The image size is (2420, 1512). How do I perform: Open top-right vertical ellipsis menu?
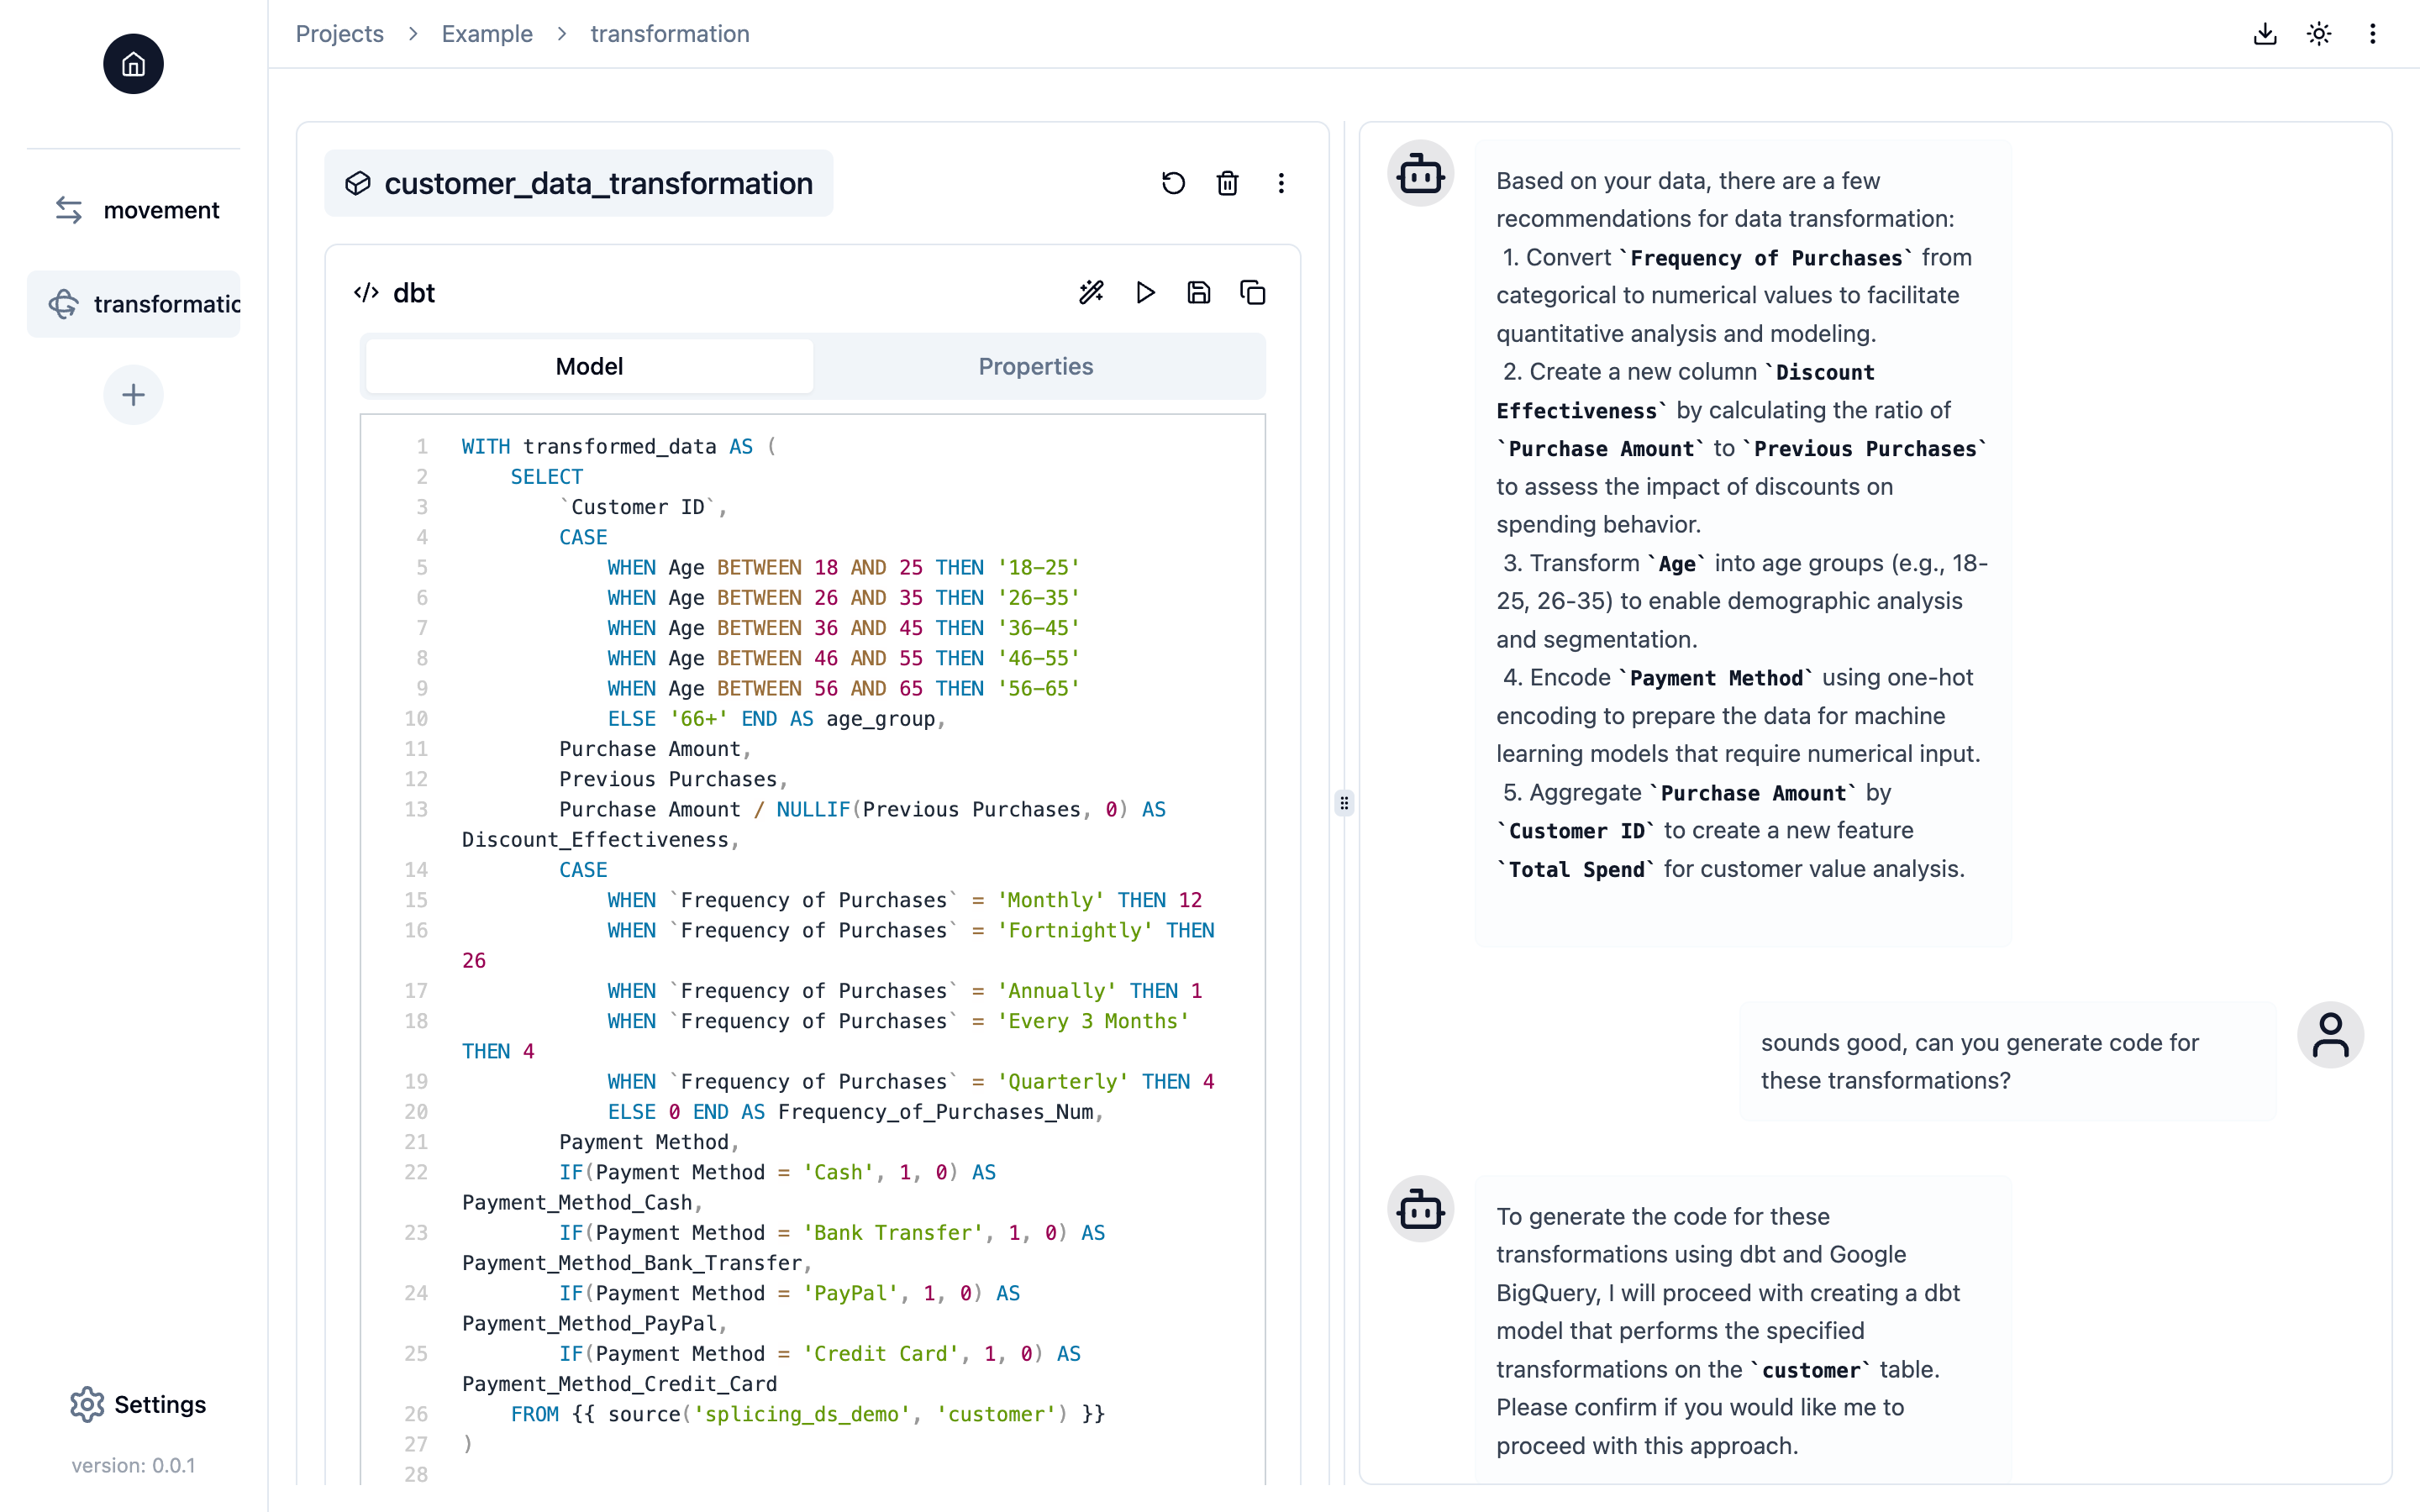(x=2372, y=34)
